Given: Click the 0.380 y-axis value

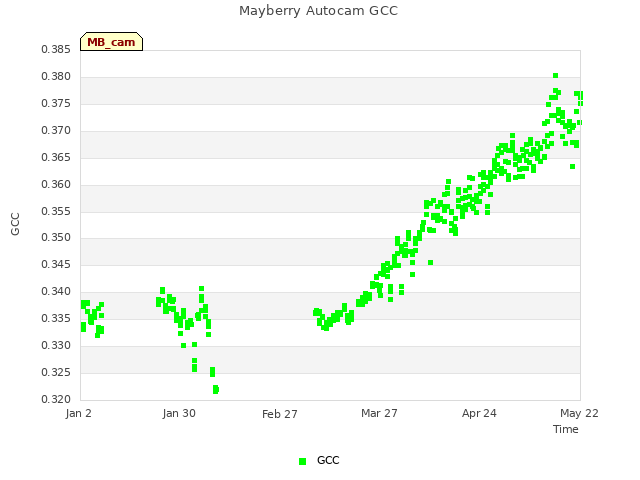Looking at the screenshot, I should pyautogui.click(x=56, y=76).
